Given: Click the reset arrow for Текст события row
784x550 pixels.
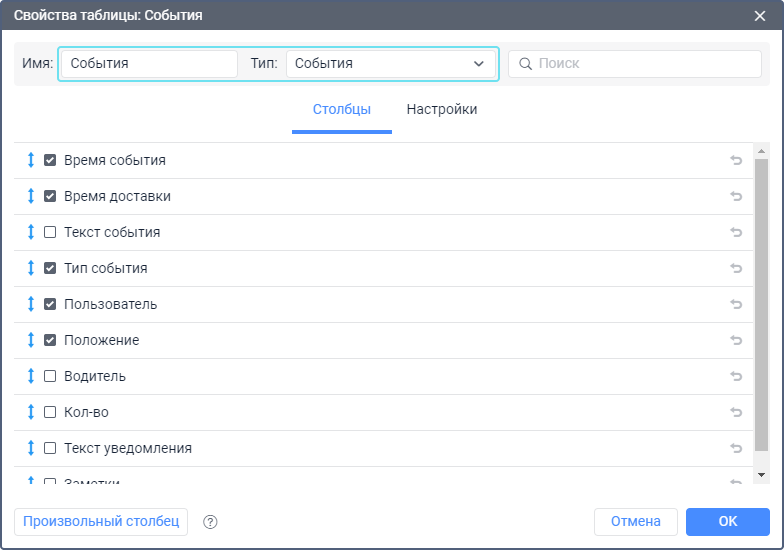Looking at the screenshot, I should [x=736, y=232].
